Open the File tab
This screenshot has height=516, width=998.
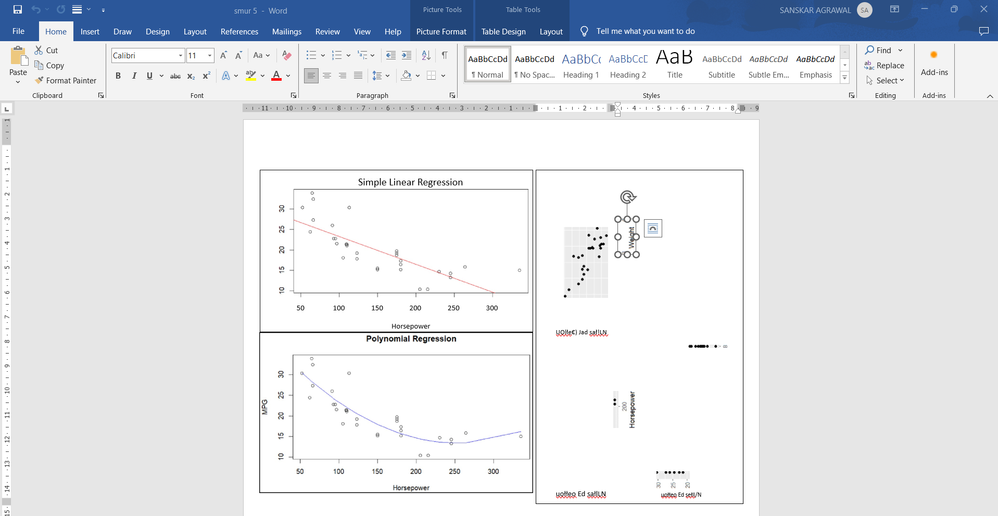pyautogui.click(x=18, y=31)
